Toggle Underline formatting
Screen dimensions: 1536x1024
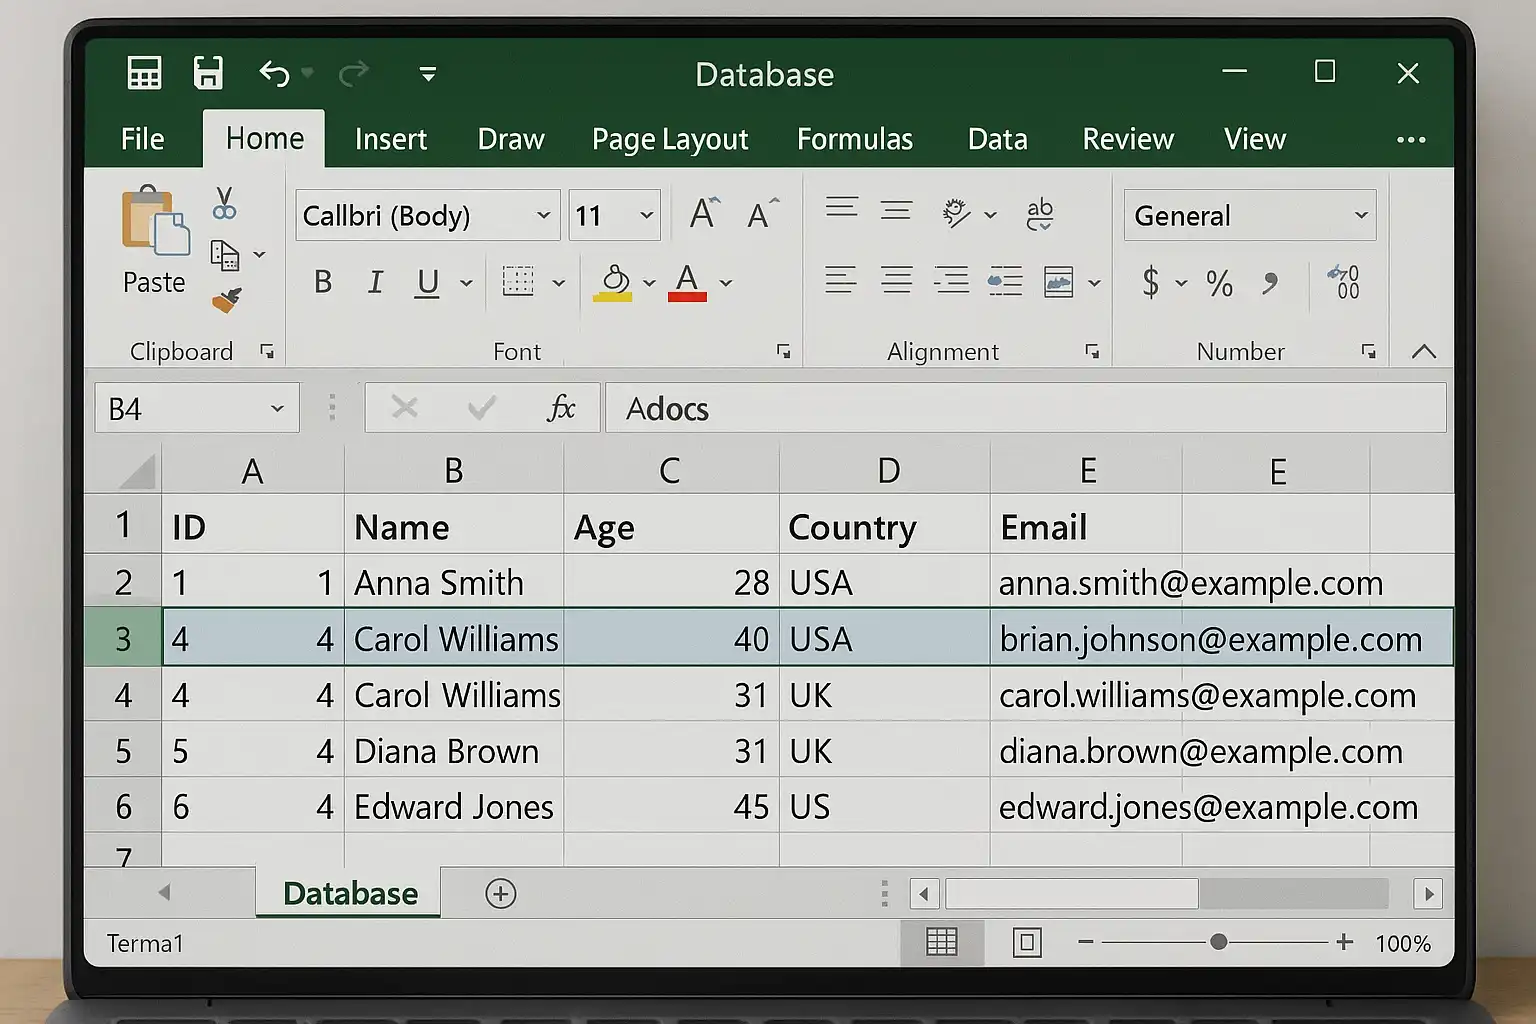point(428,283)
